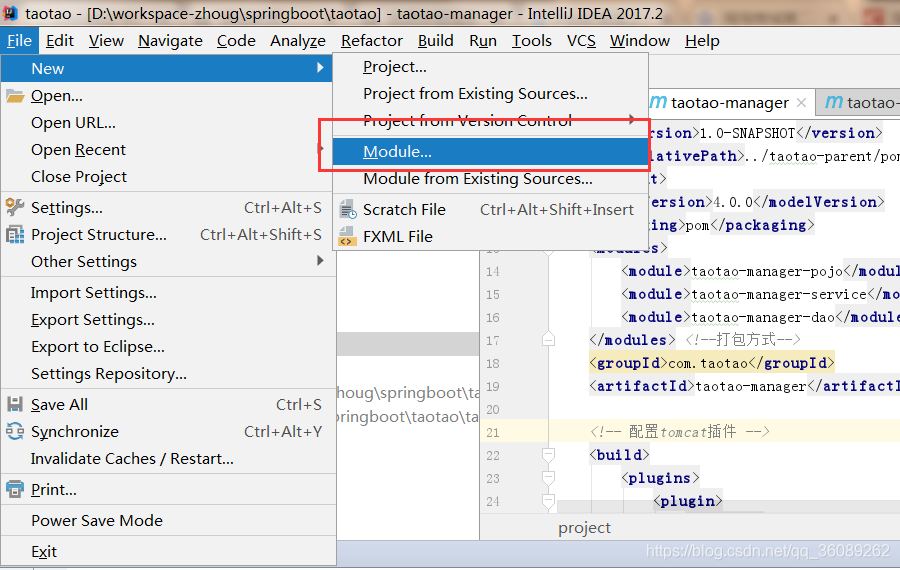
Task: Open the Analyze menu
Action: (x=298, y=41)
